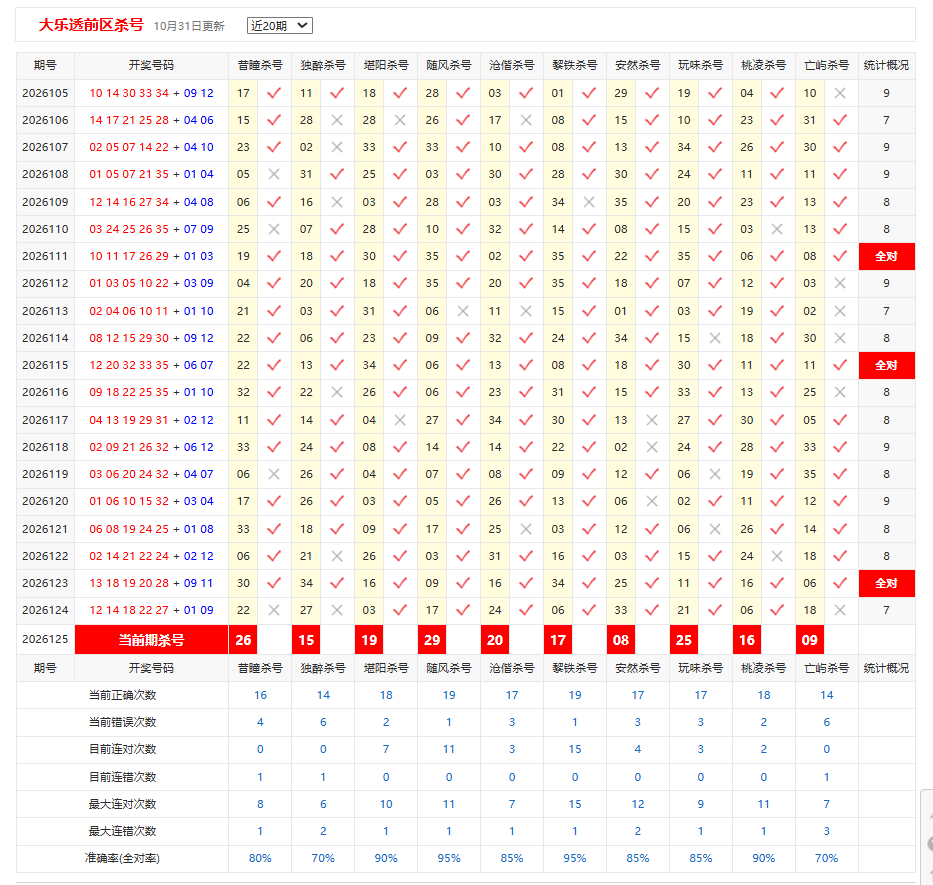Screen dimensions: 933x885
Task: Click the check mark under 安然杀号 in row 2026111
Action: pyautogui.click(x=652, y=257)
